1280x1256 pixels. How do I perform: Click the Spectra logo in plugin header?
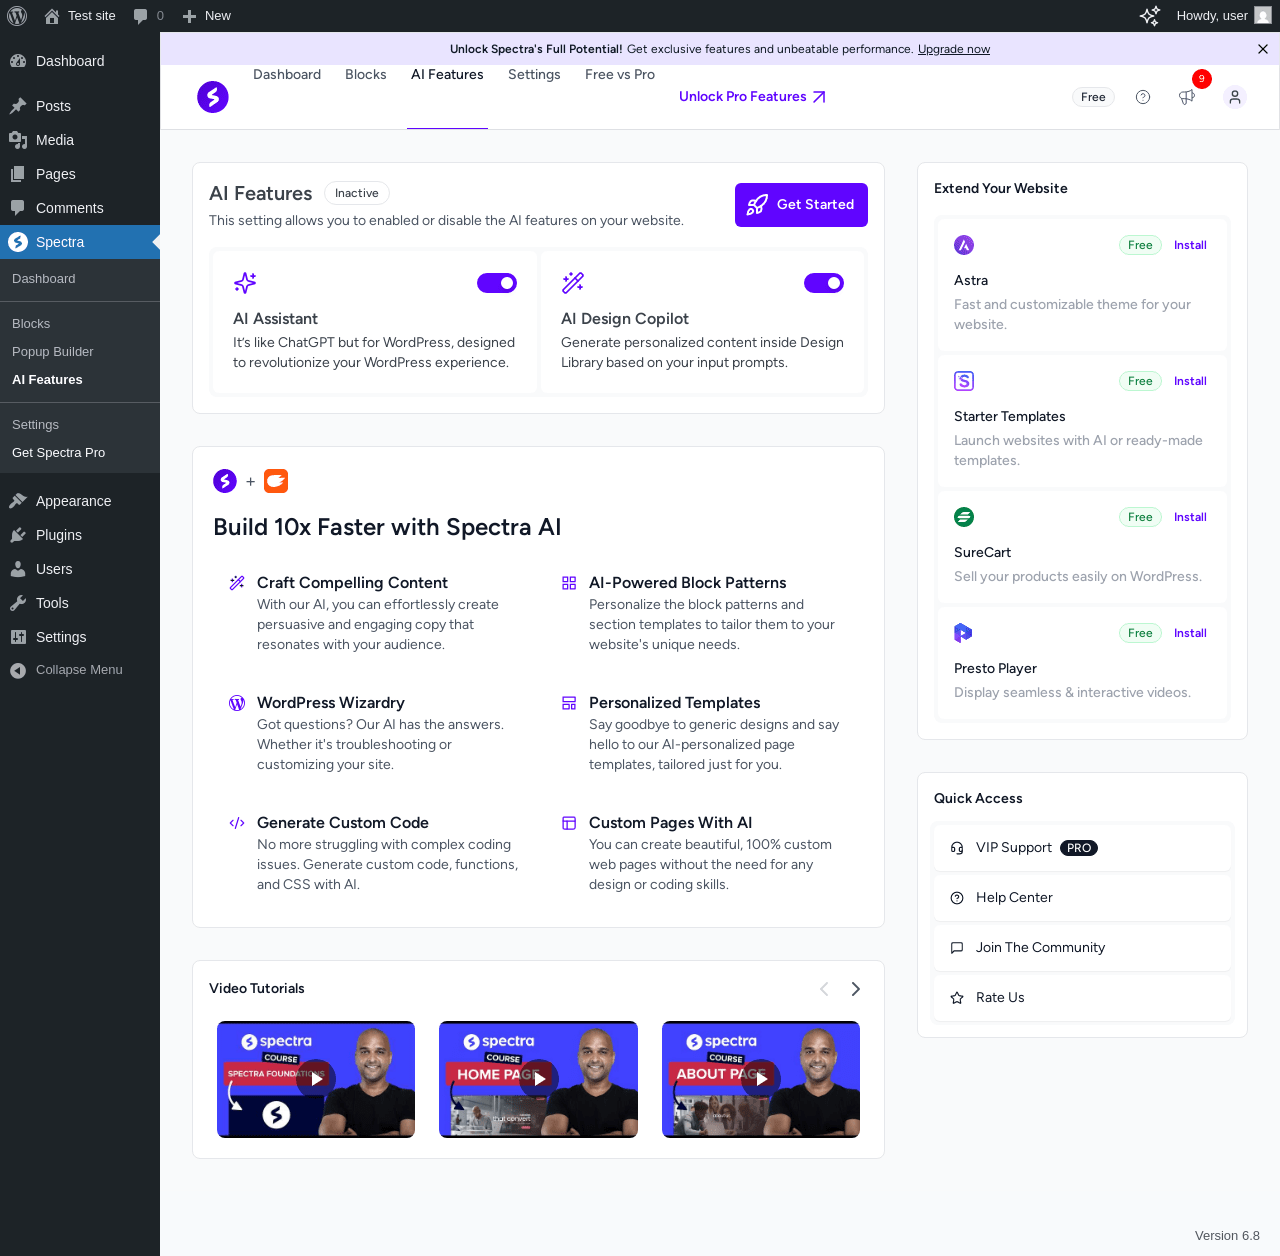pos(213,97)
